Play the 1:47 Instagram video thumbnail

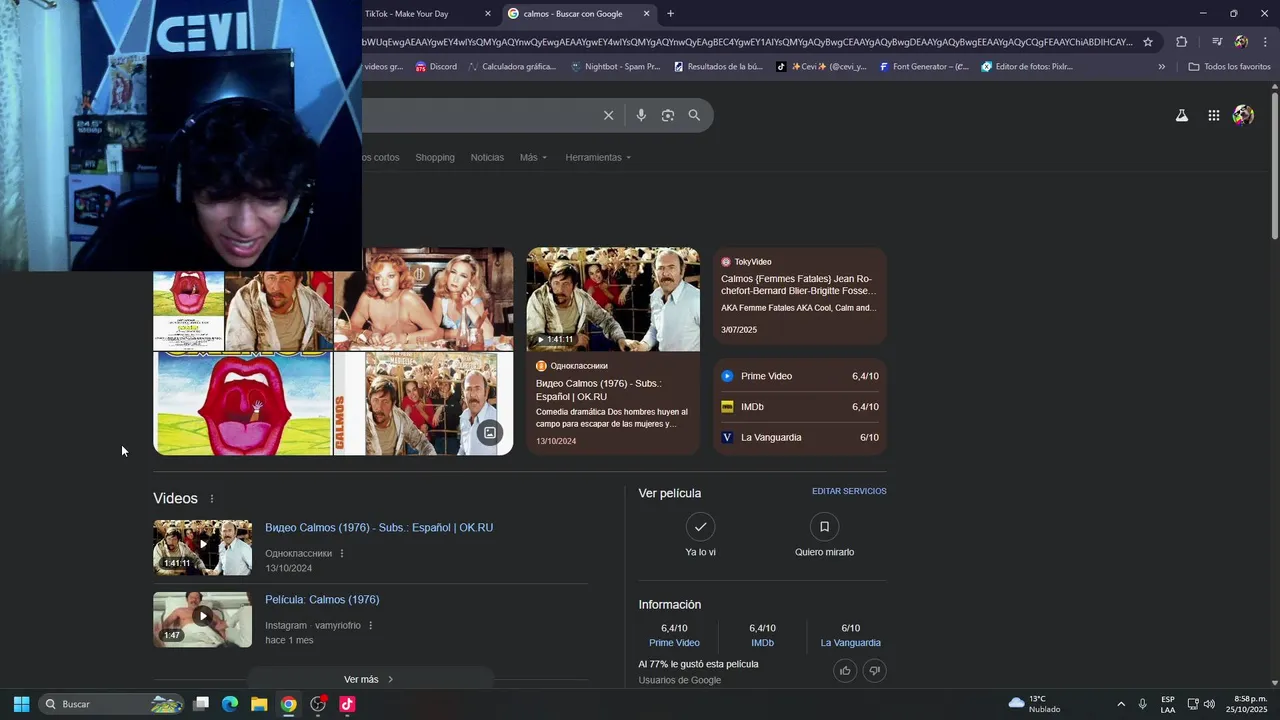click(x=202, y=619)
